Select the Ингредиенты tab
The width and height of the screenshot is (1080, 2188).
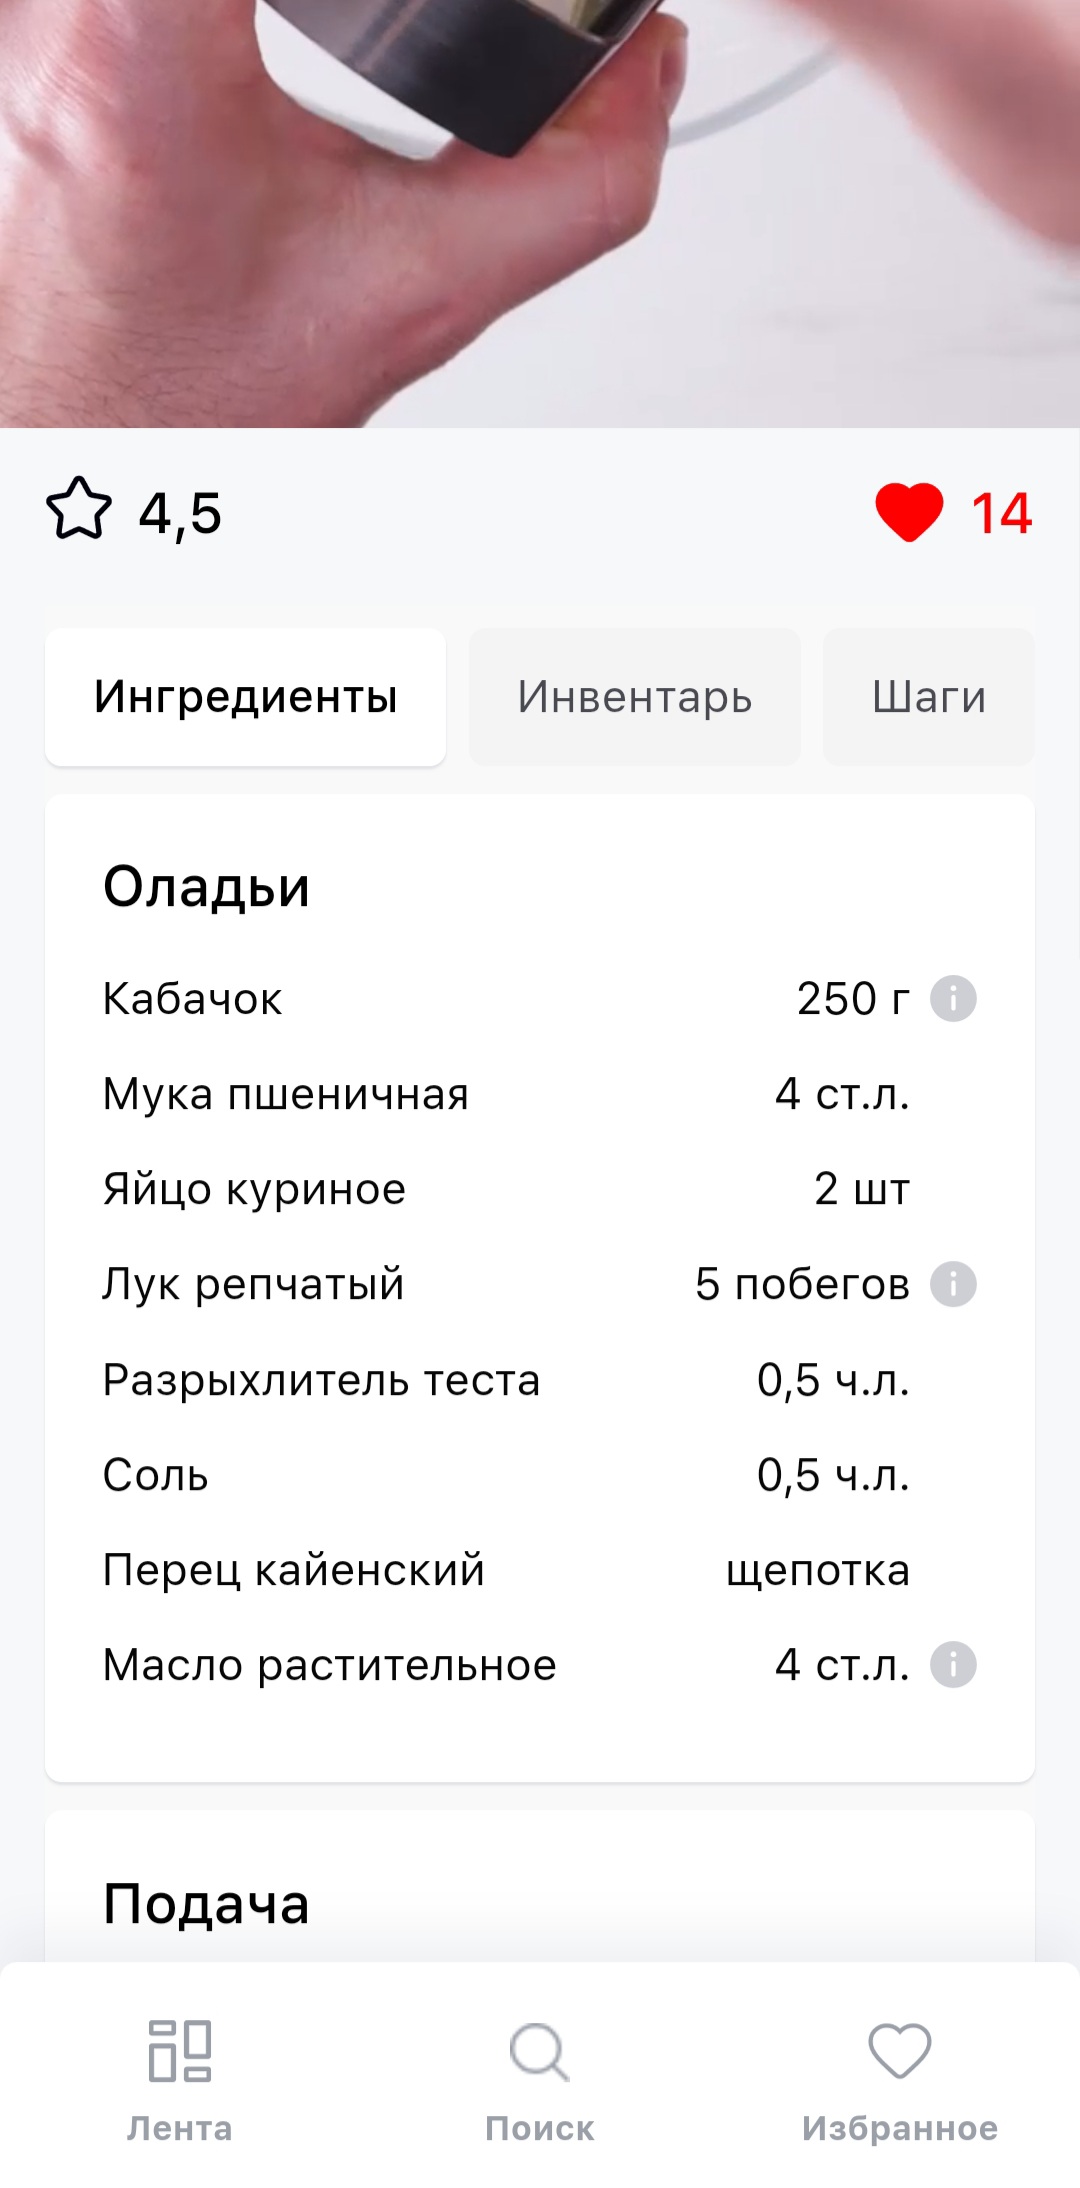pos(245,697)
